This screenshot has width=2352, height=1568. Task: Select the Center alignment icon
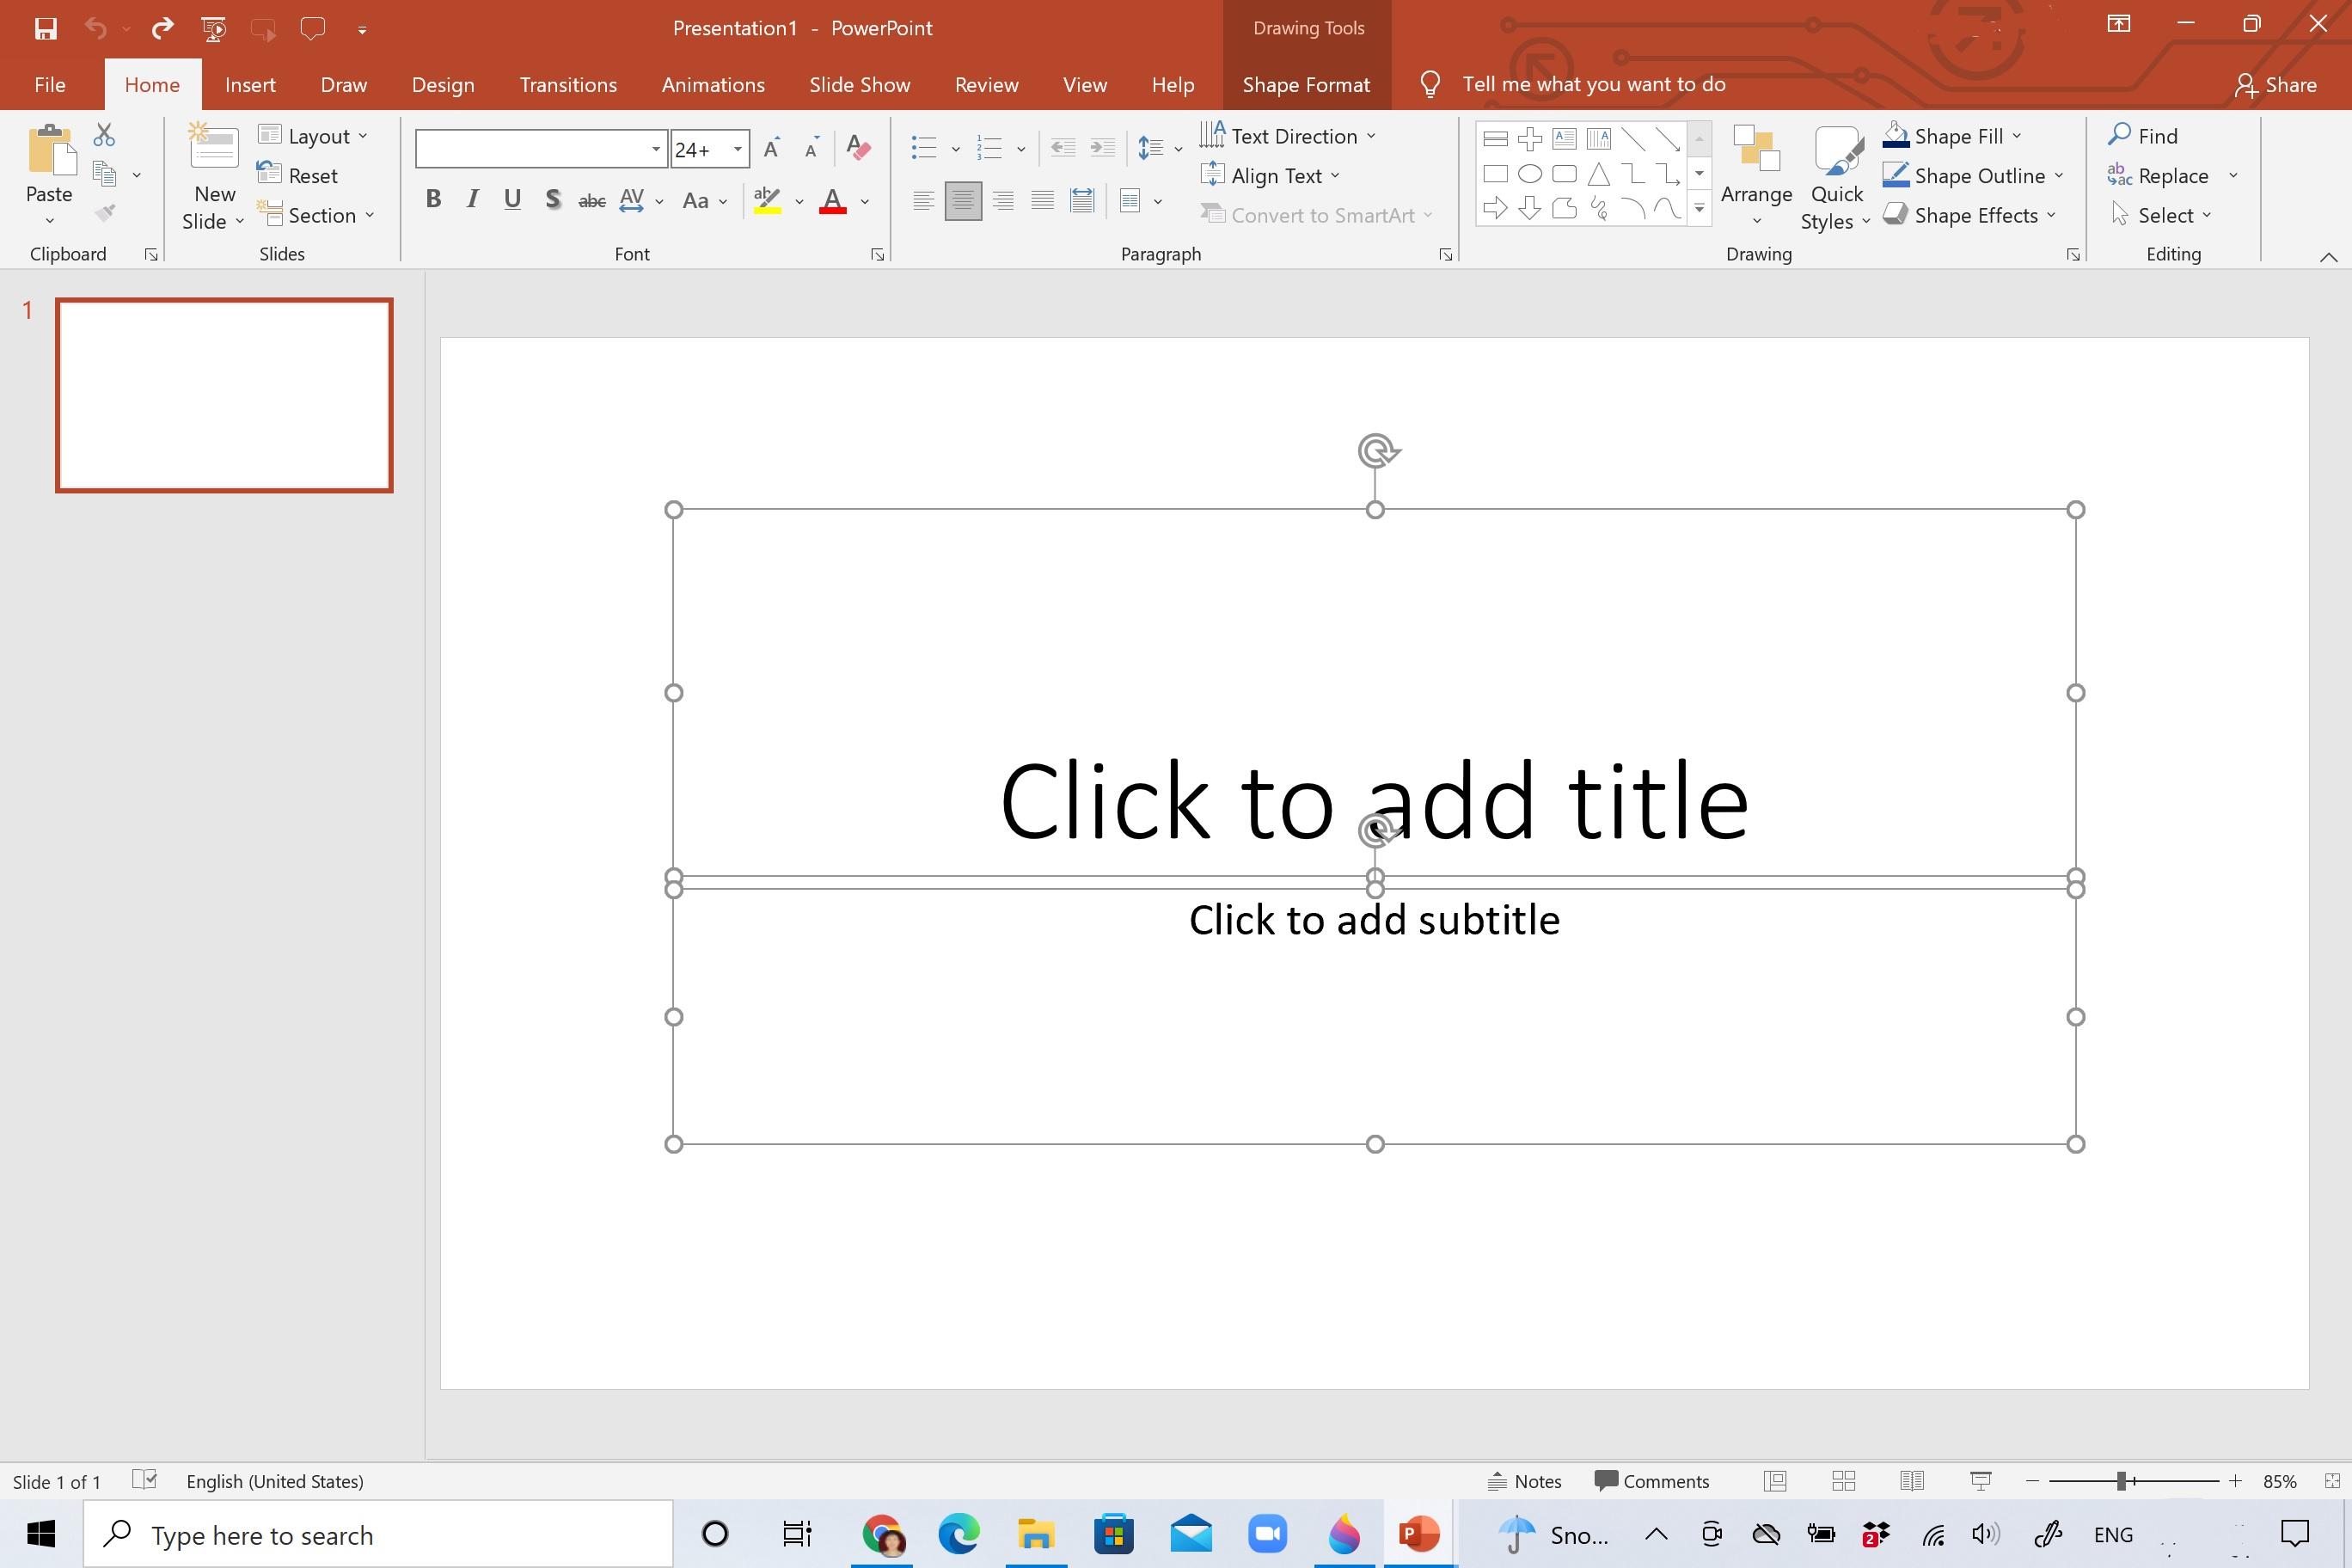(x=962, y=200)
